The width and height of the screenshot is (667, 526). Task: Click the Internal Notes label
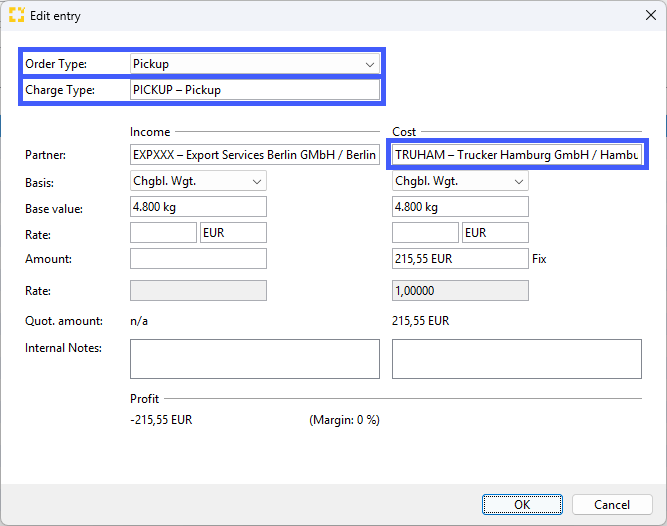coord(63,348)
